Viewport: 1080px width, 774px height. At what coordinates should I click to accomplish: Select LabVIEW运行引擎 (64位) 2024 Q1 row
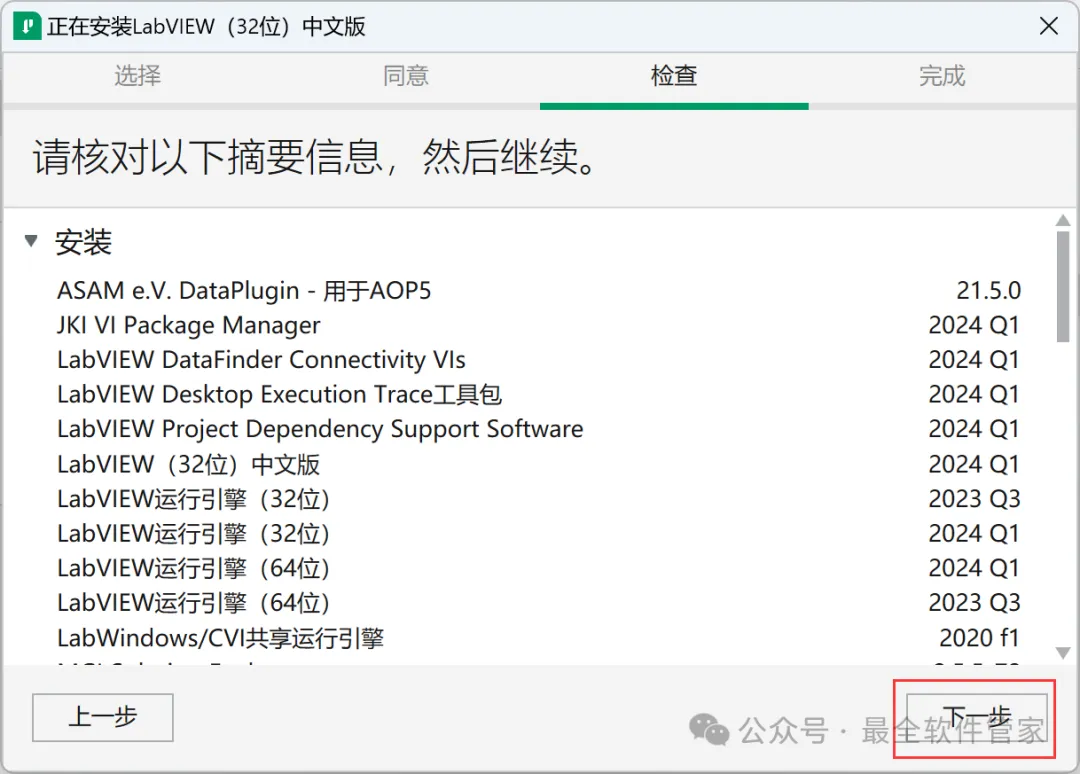539,568
